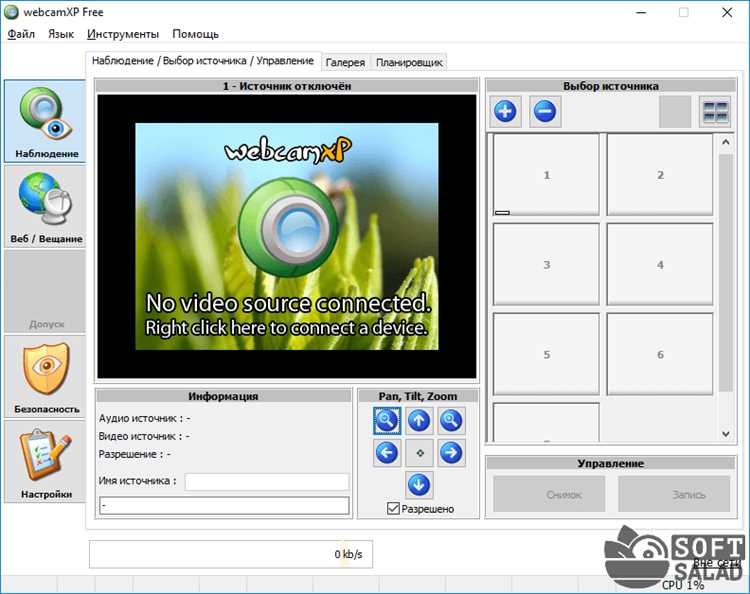The height and width of the screenshot is (594, 750).
Task: Click the Имя источника input field
Action: point(267,482)
